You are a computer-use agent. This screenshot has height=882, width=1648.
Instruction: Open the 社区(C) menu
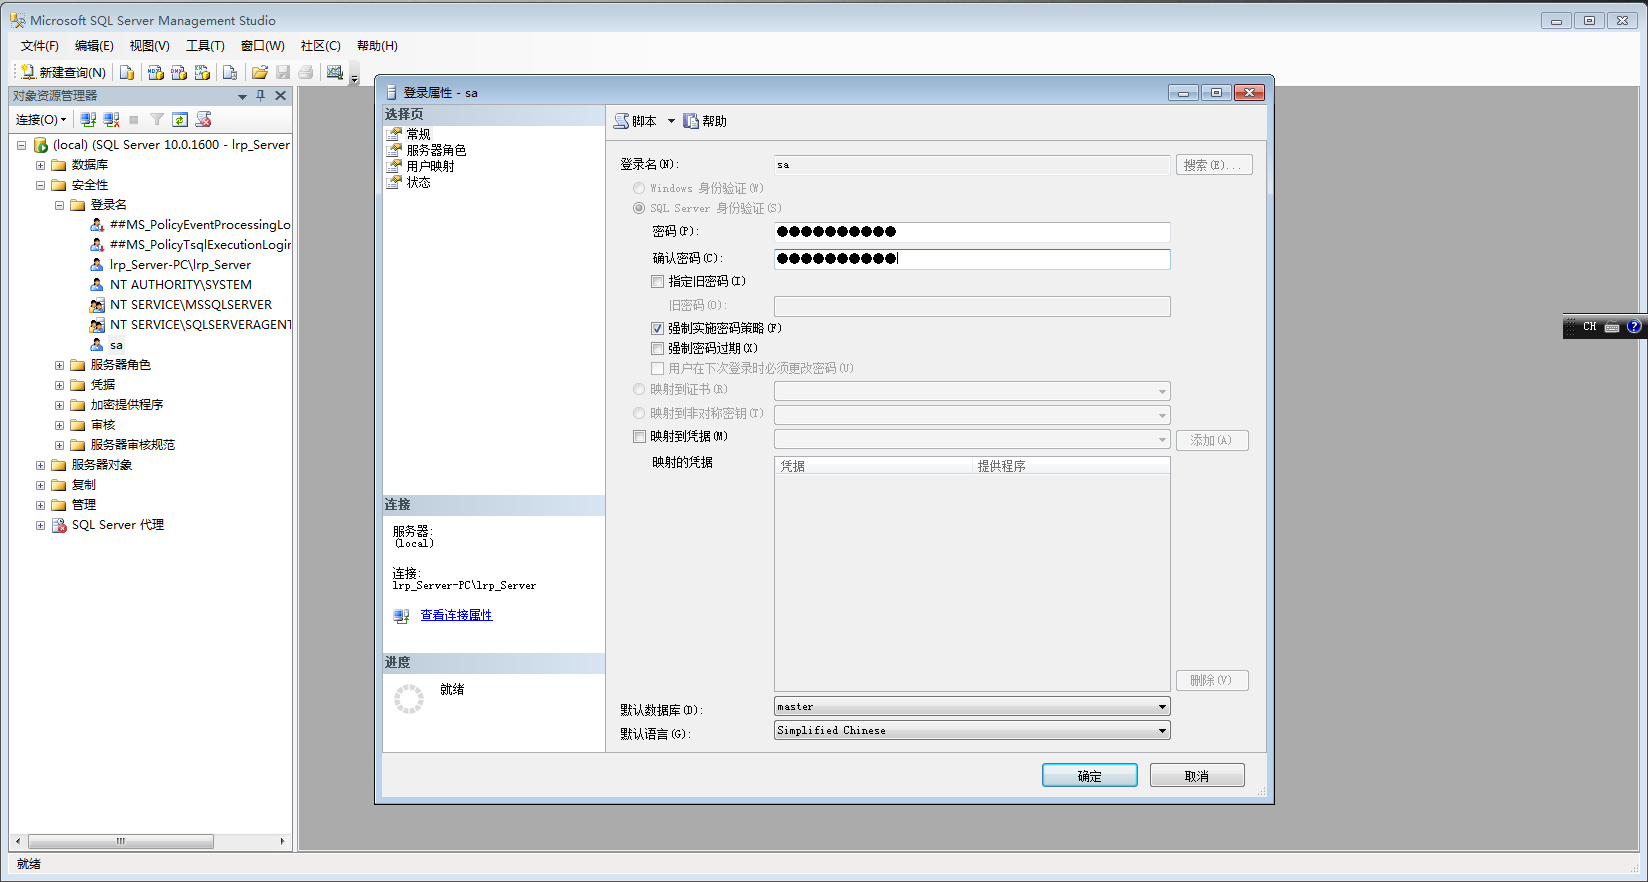(x=321, y=46)
